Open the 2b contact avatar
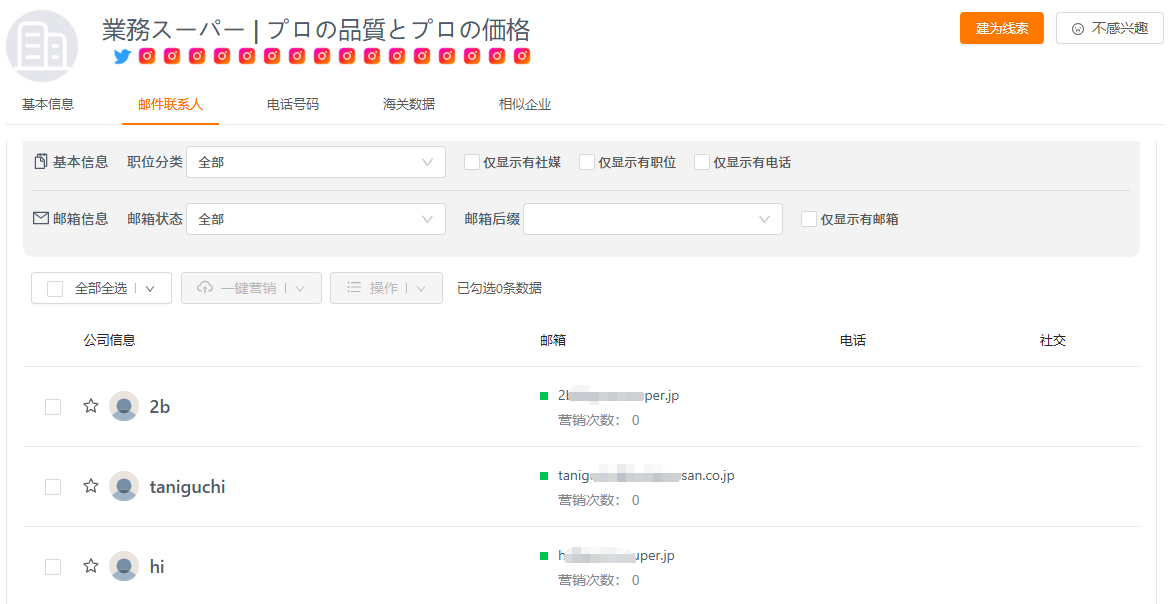The height and width of the screenshot is (604, 1174). (124, 406)
